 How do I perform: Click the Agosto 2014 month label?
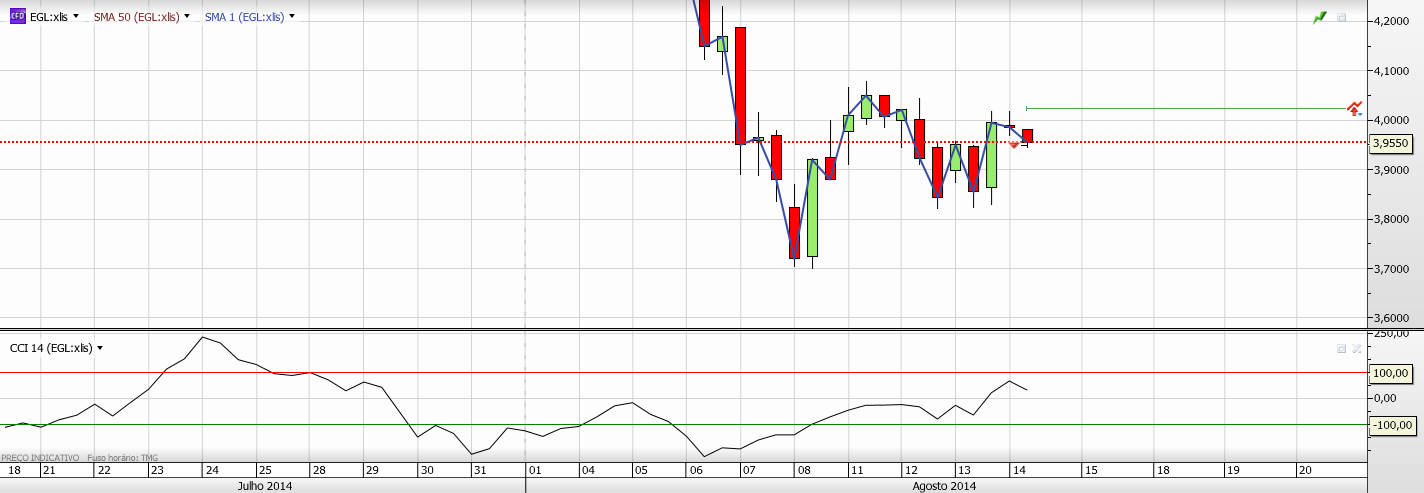(x=944, y=486)
